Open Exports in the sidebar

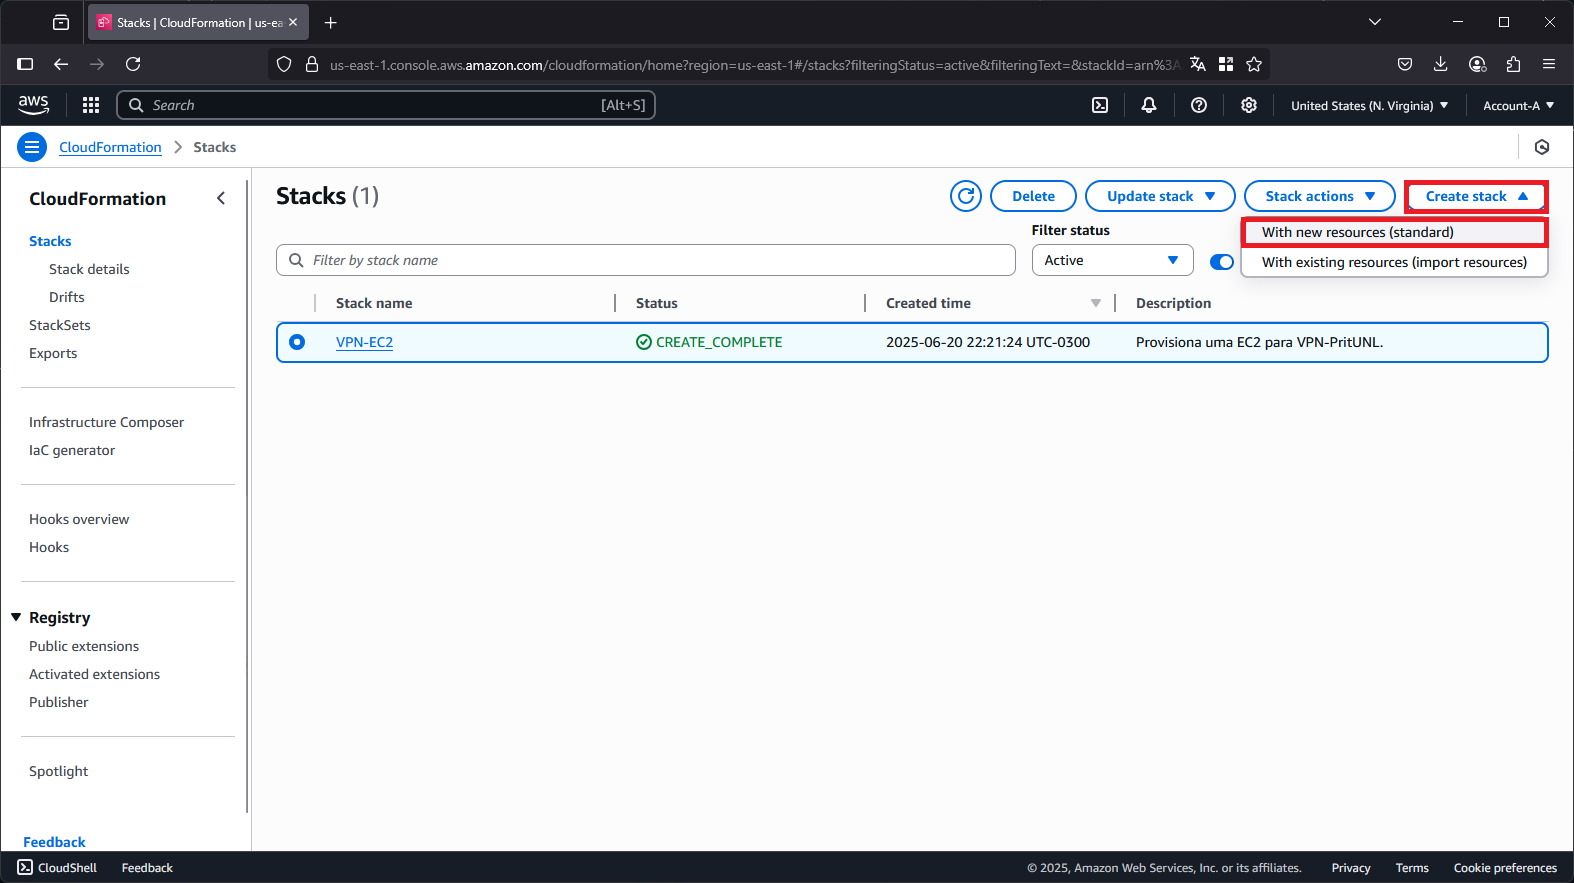point(53,353)
